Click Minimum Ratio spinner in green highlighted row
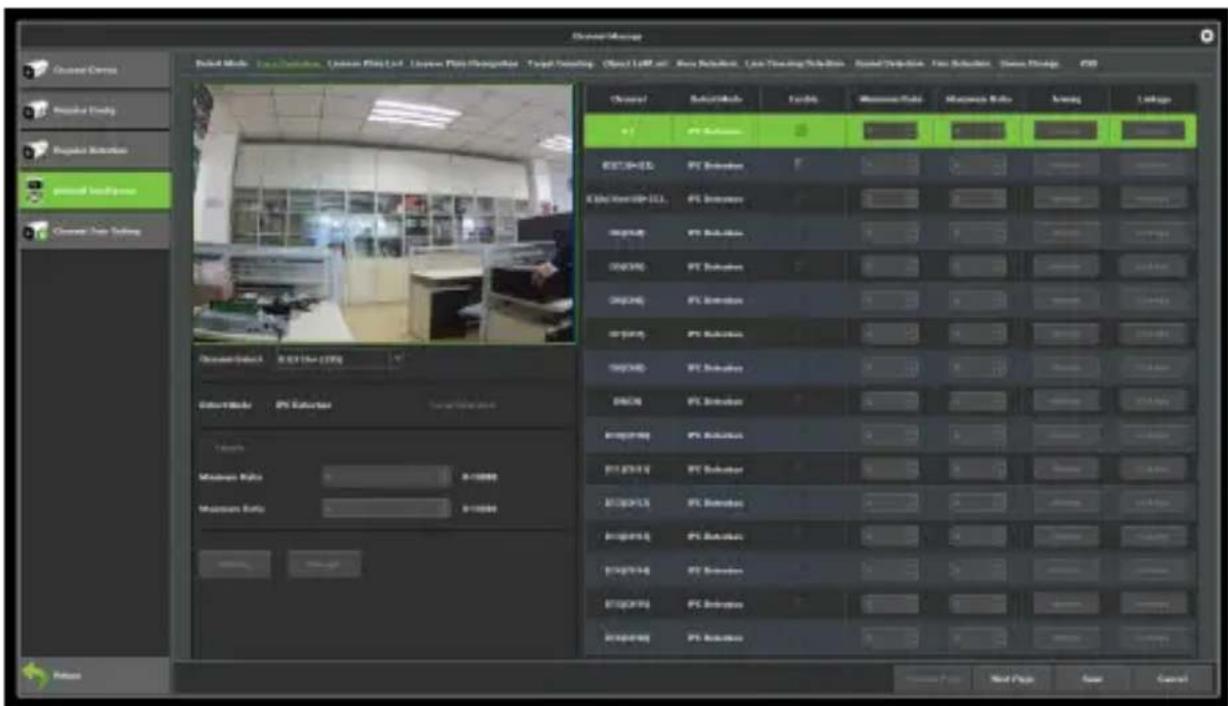The width and height of the screenshot is (1228, 706). [x=890, y=131]
